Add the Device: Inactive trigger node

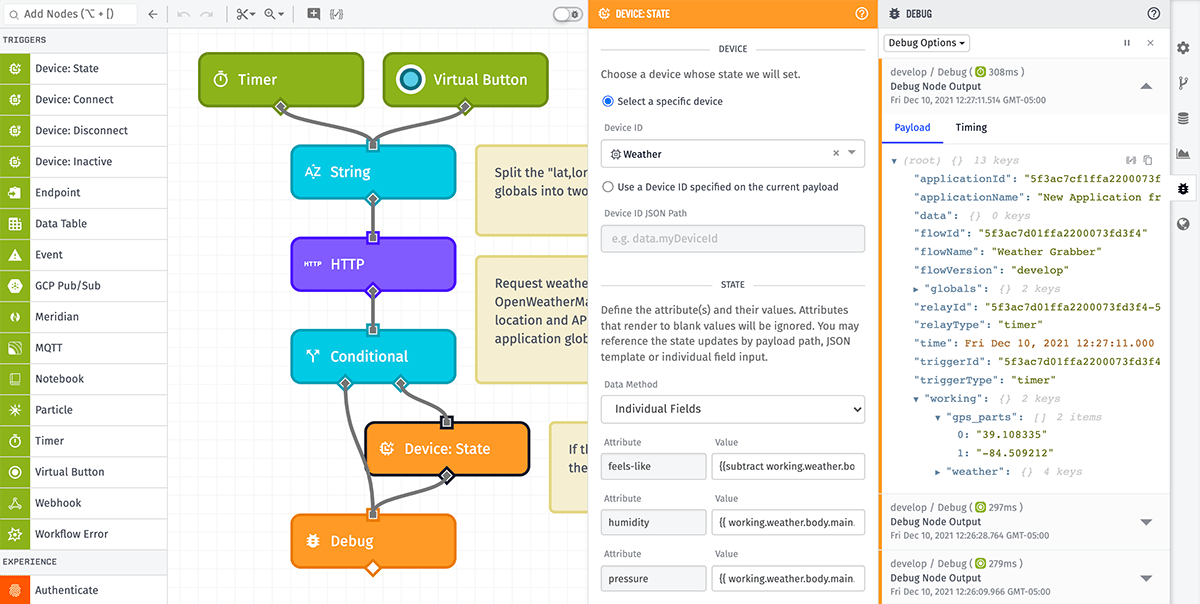tap(83, 162)
